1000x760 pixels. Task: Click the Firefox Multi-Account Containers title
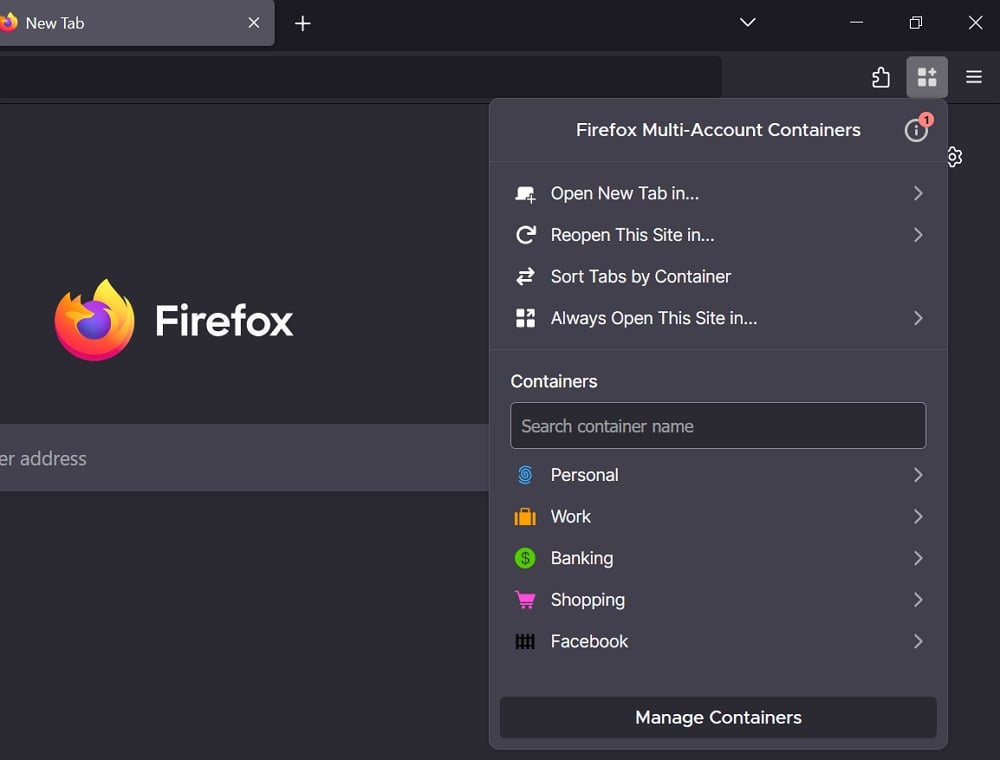(718, 130)
